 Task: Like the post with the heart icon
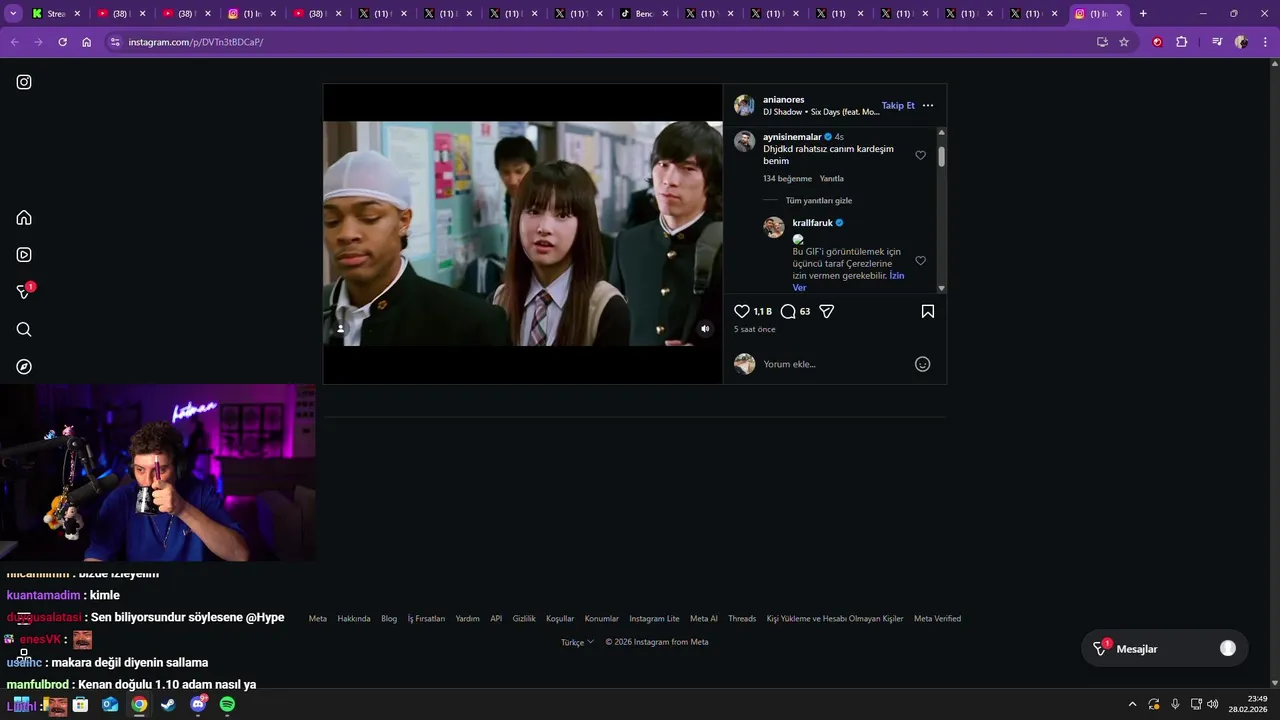(742, 311)
